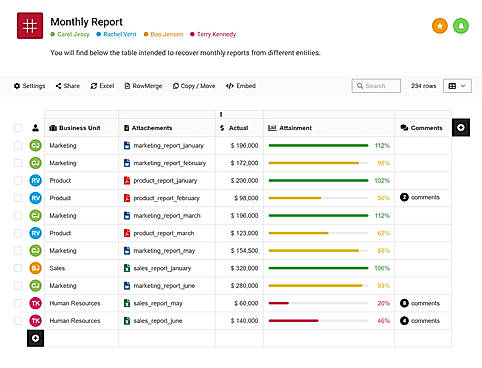Viewport: 482px width, 368px height.
Task: Open the product_report_january PDF icon
Action: tap(127, 180)
